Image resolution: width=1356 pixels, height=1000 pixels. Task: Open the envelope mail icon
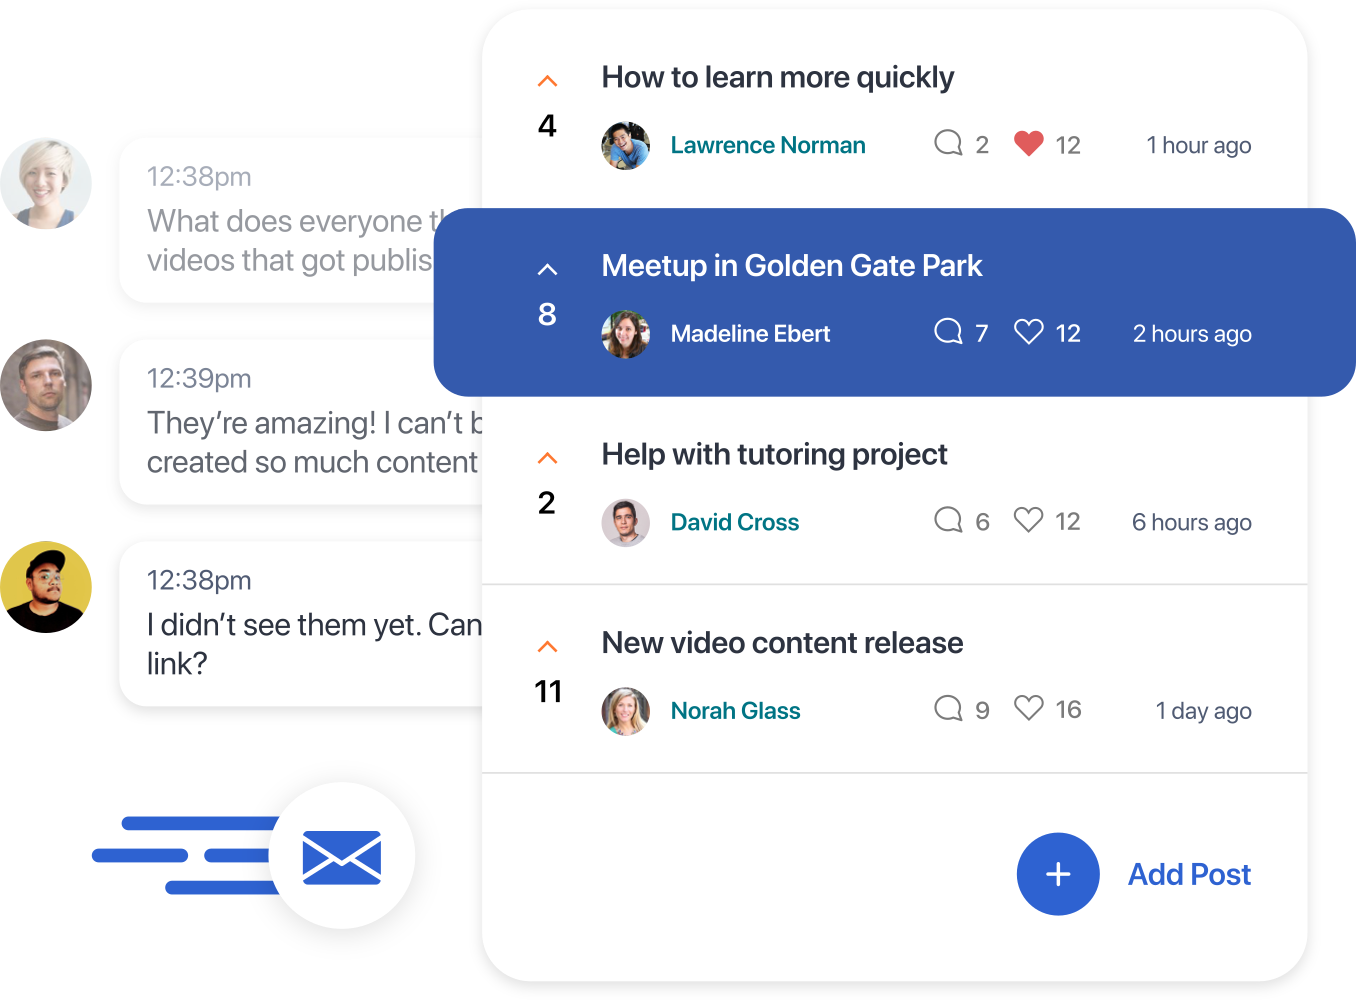tap(342, 856)
